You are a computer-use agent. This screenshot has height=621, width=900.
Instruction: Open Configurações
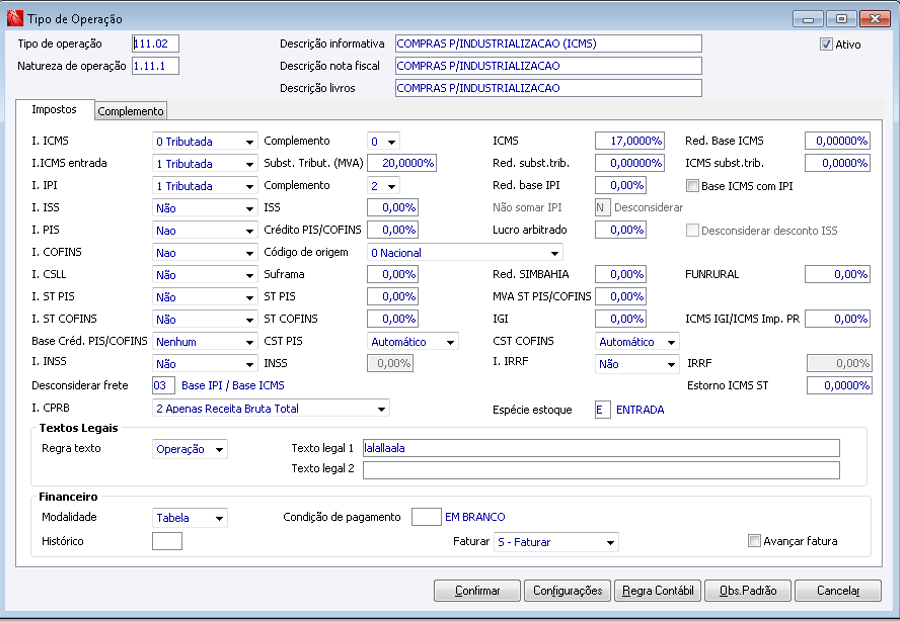(568, 591)
